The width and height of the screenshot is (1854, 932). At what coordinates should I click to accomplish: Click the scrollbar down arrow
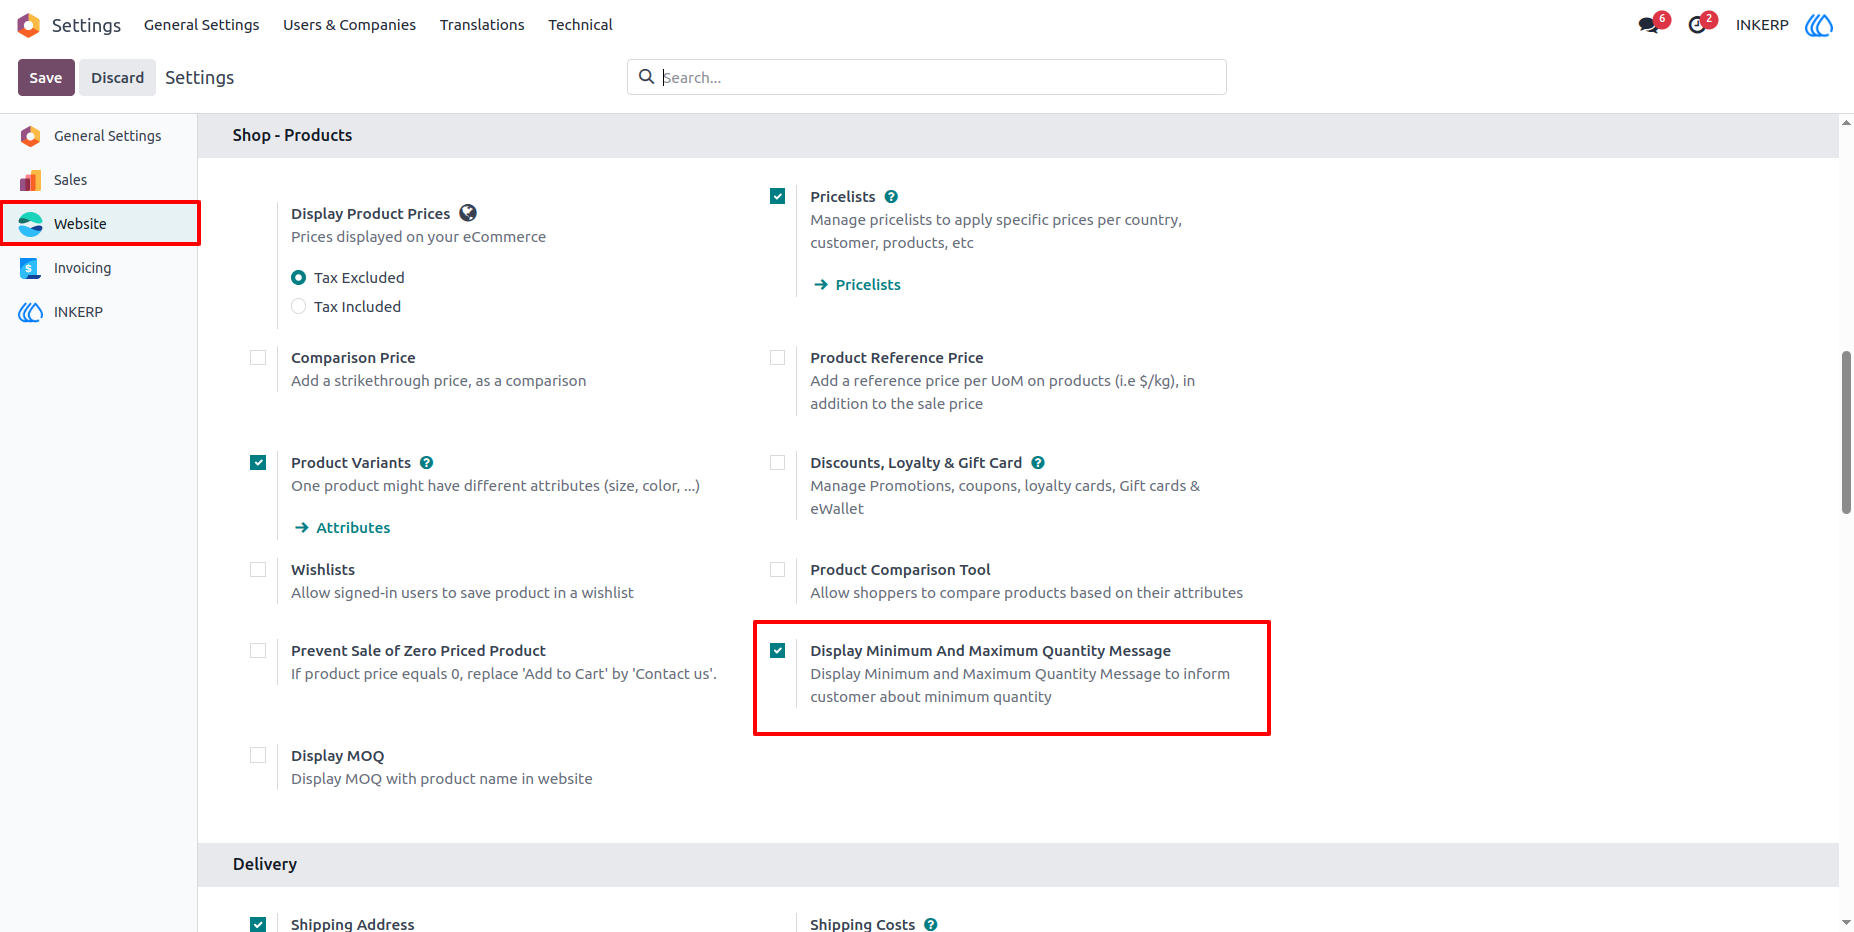pos(1846,923)
